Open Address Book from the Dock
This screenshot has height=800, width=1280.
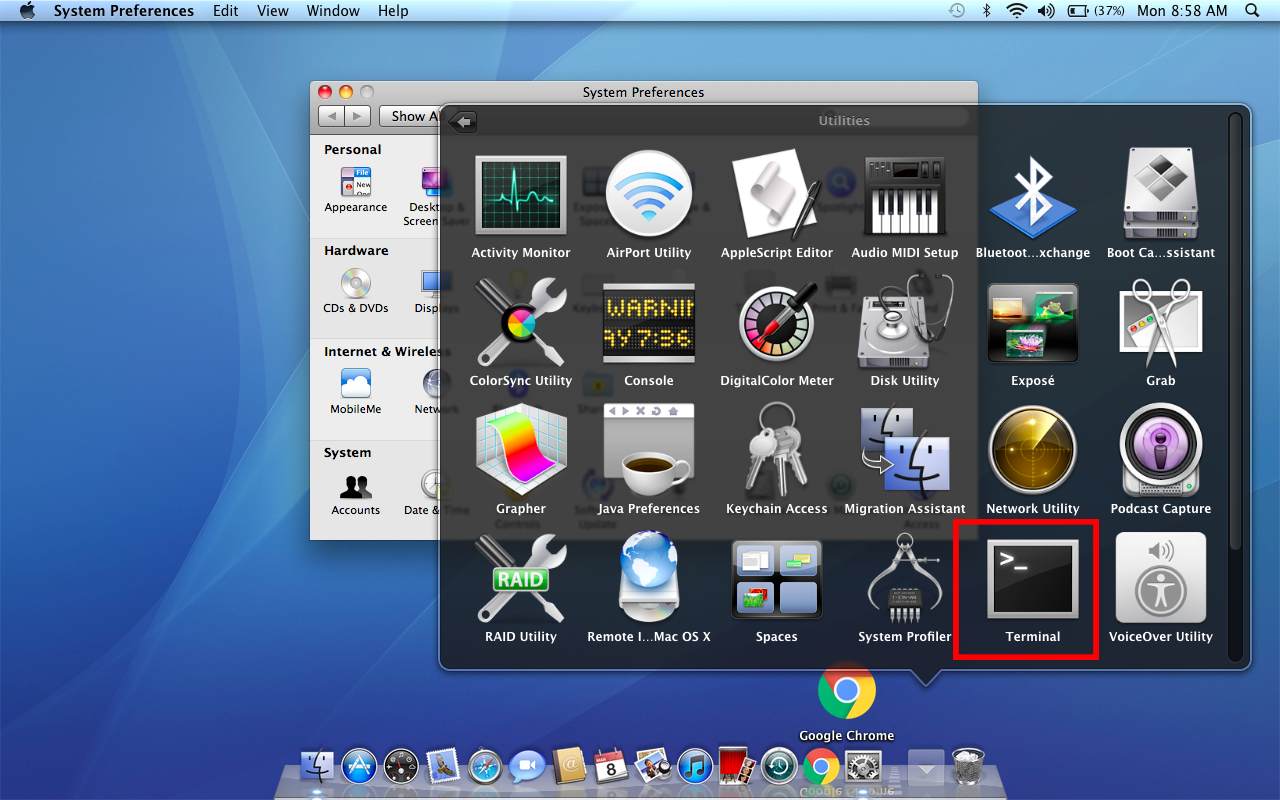[x=569, y=767]
